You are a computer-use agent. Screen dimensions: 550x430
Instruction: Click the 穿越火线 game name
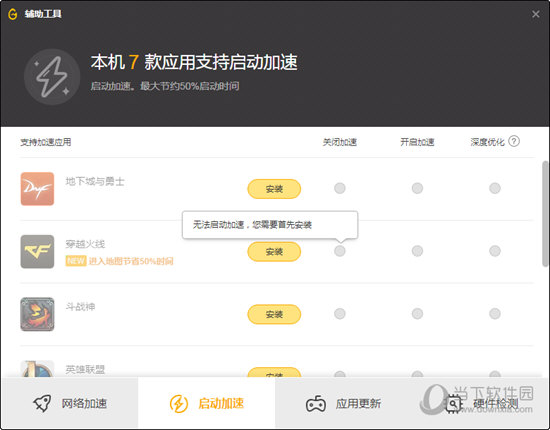(x=85, y=244)
